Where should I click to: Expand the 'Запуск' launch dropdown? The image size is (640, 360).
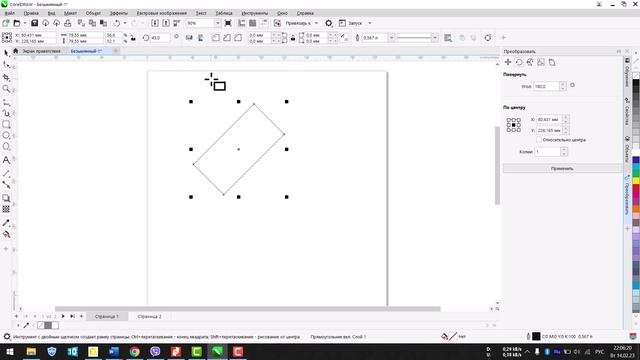pos(370,23)
